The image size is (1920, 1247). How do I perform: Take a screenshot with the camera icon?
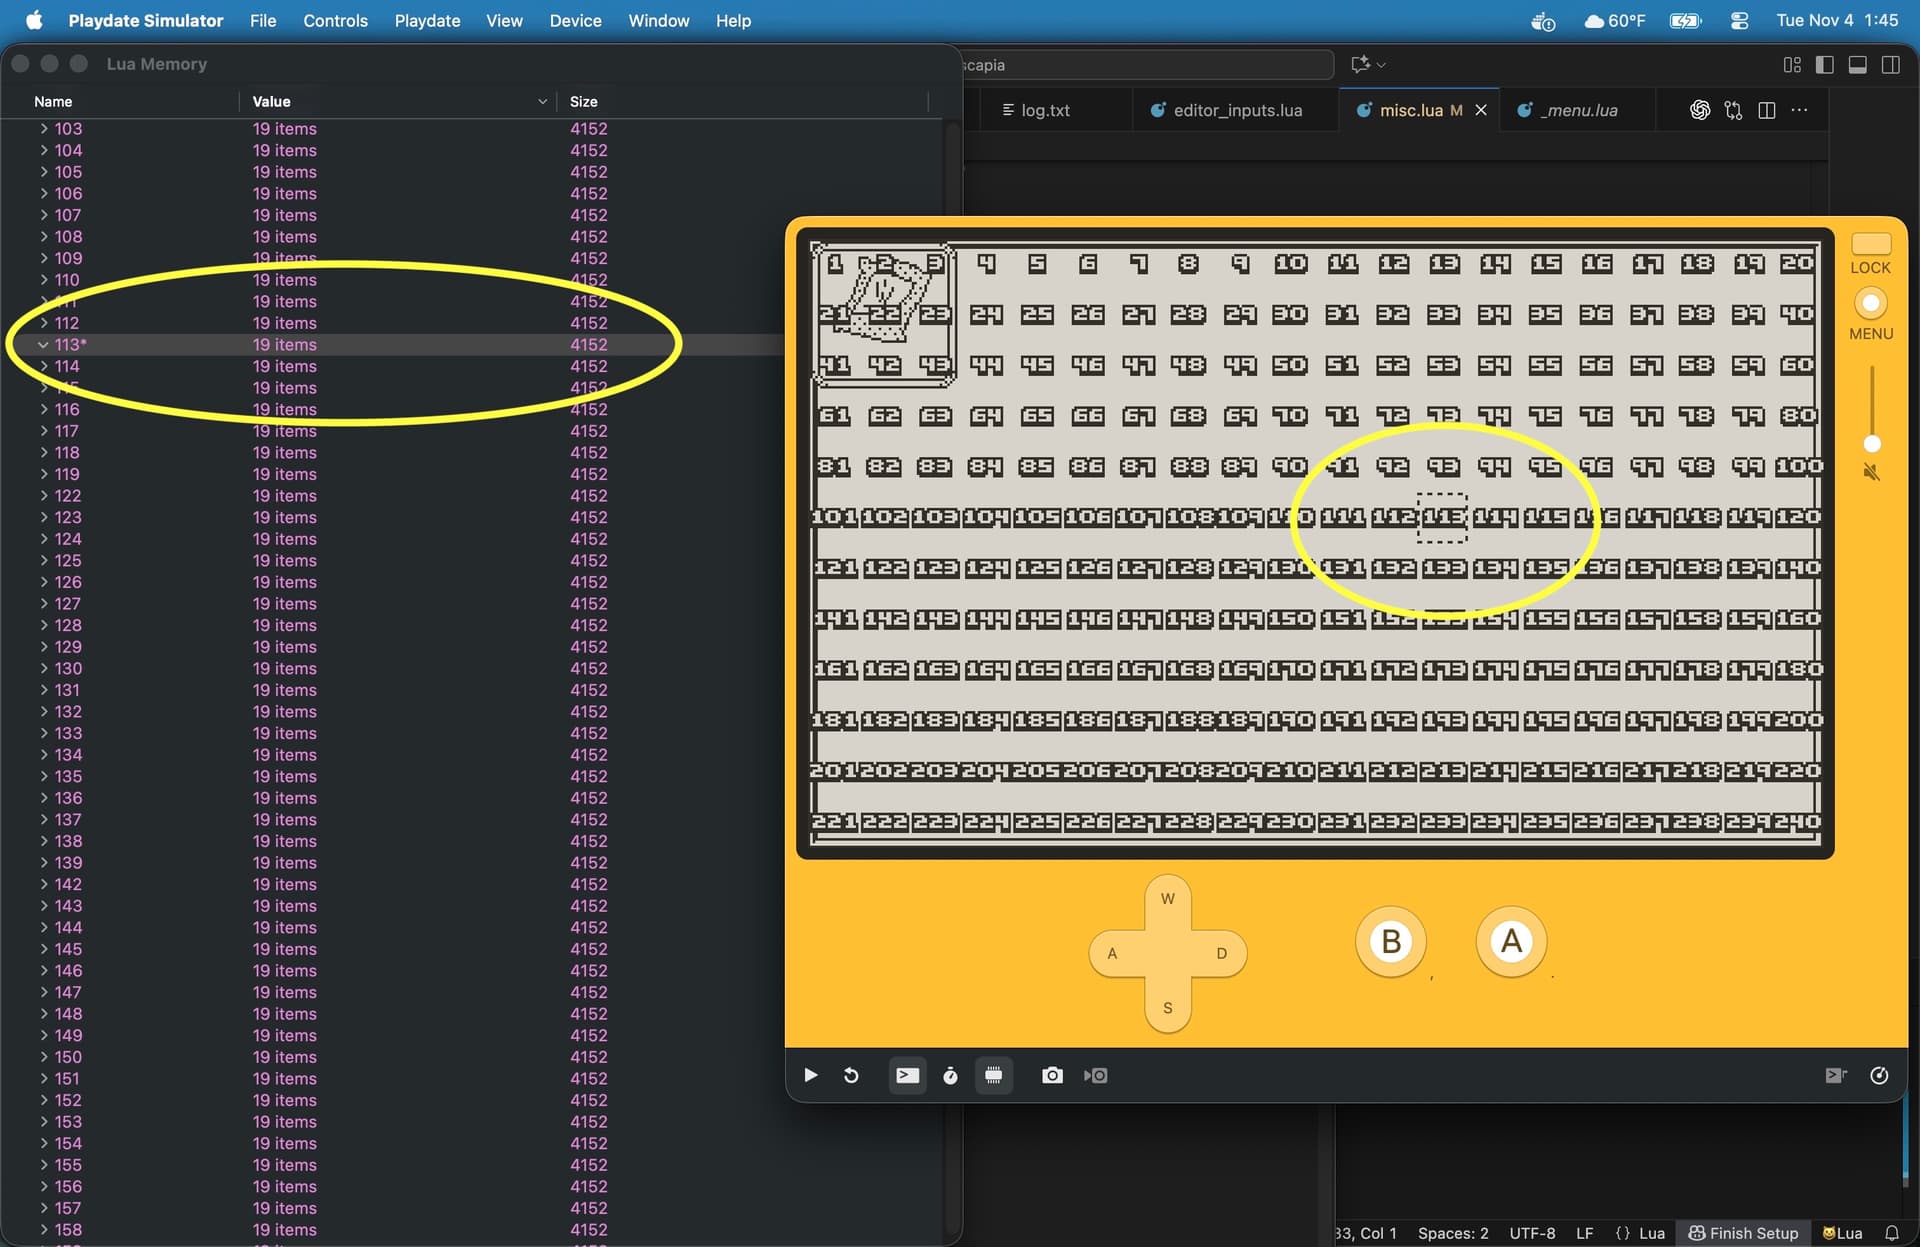[x=1052, y=1075]
